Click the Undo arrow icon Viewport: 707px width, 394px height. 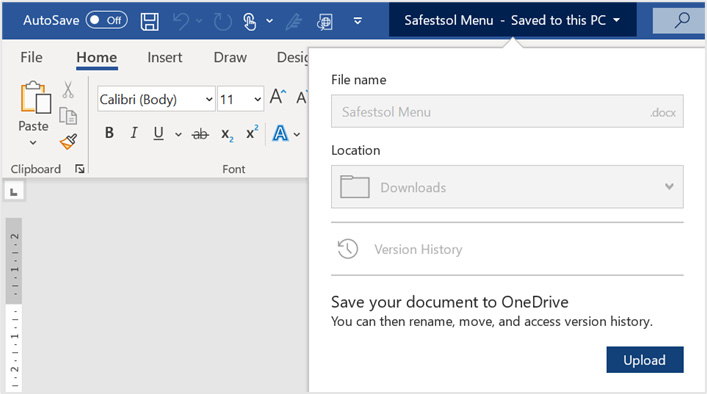[x=181, y=21]
